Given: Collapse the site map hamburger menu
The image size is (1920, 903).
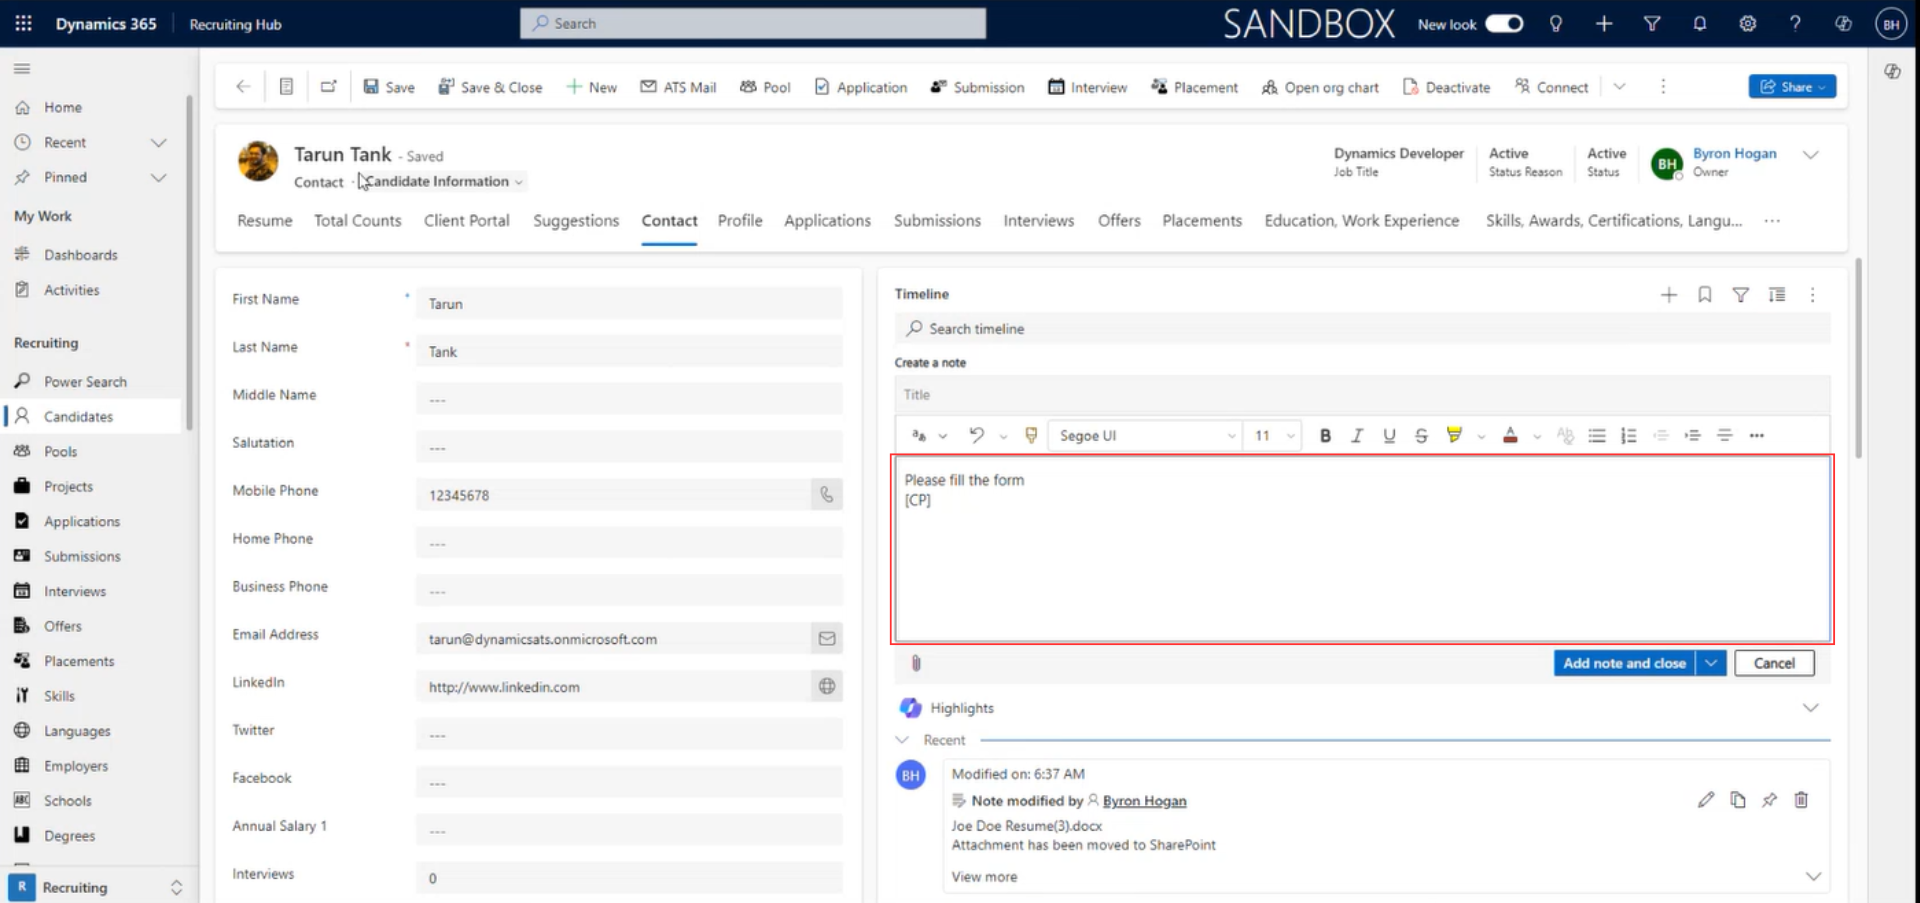Looking at the screenshot, I should click(x=22, y=68).
